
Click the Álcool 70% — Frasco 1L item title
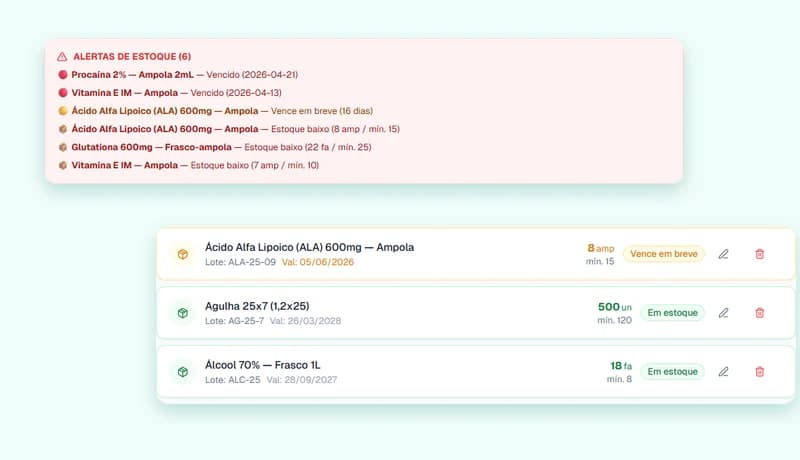[x=263, y=365]
